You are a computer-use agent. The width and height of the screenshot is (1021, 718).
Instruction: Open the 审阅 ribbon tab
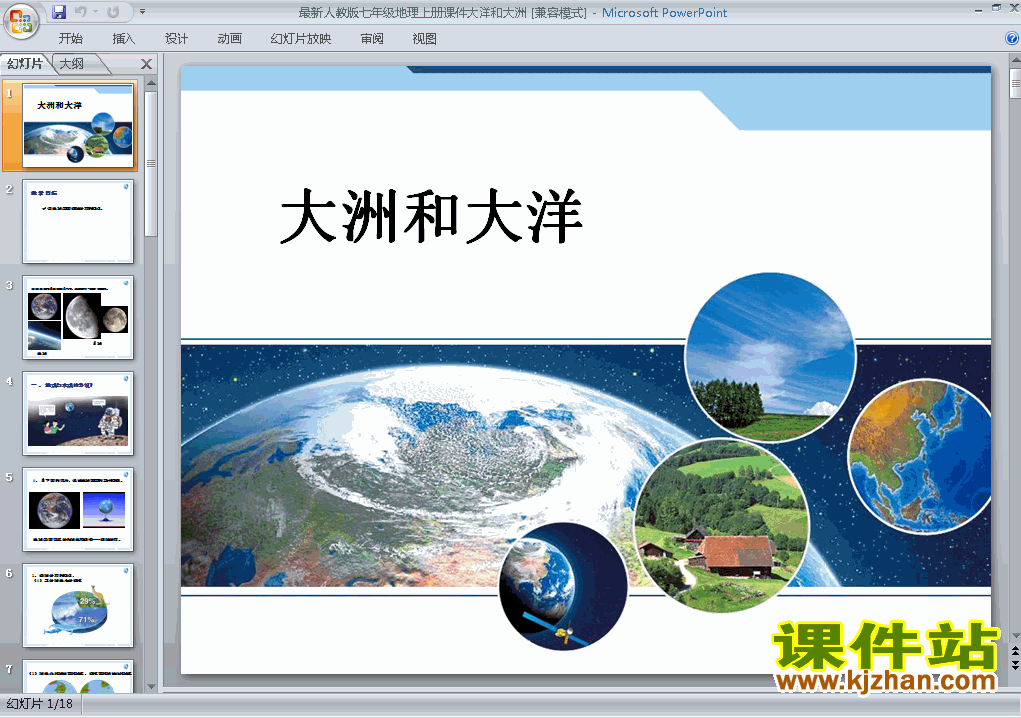372,39
